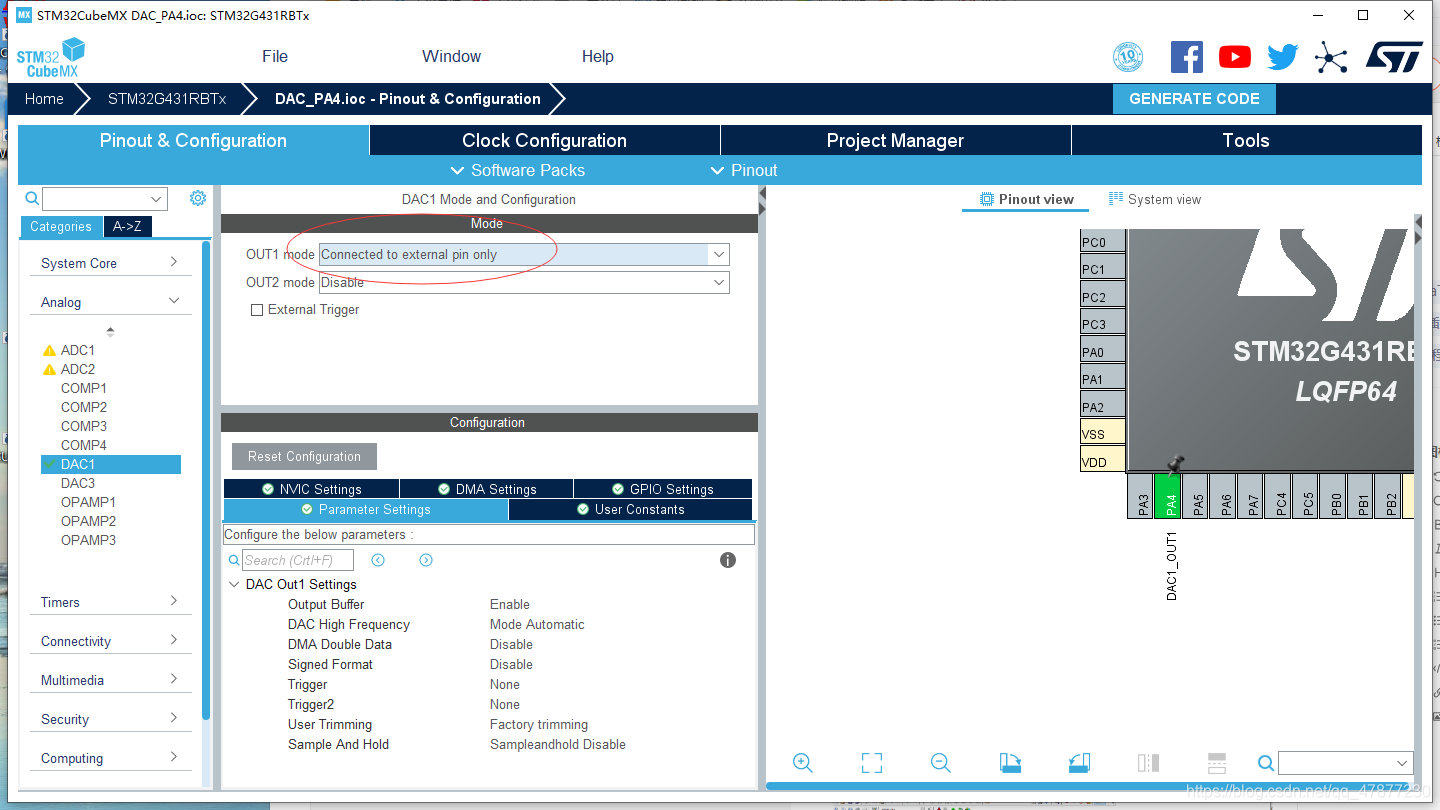This screenshot has width=1440, height=810.
Task: Zoom out of the pinout view
Action: (x=940, y=763)
